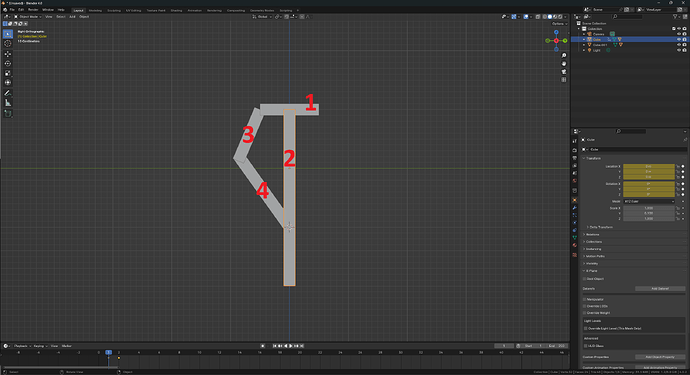
Task: Open the Material properties tab
Action: [575, 246]
